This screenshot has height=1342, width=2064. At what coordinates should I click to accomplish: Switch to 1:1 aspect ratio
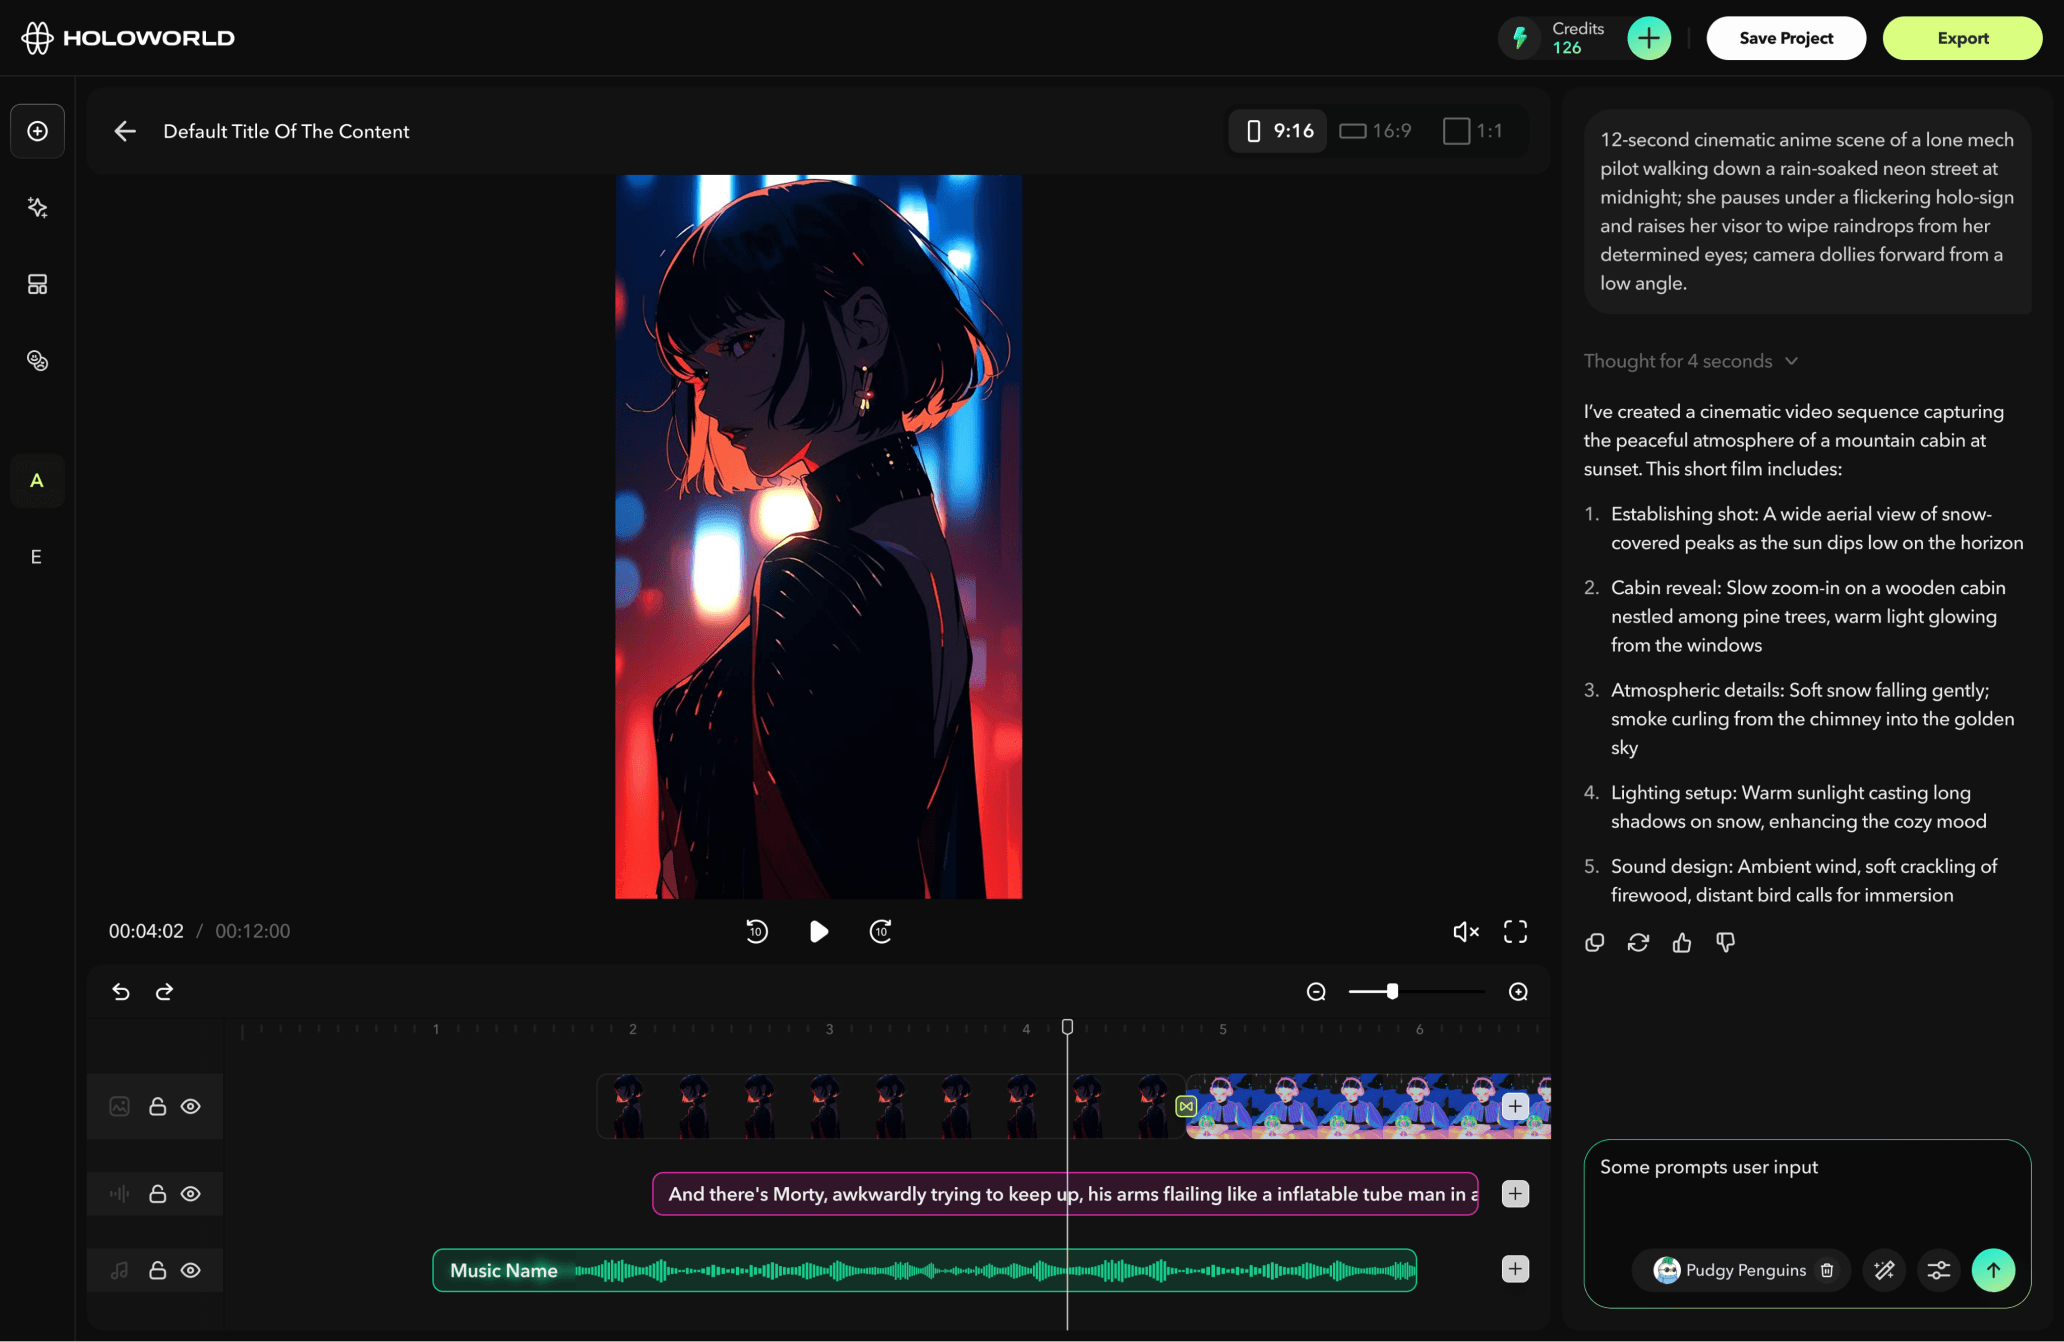(x=1472, y=131)
